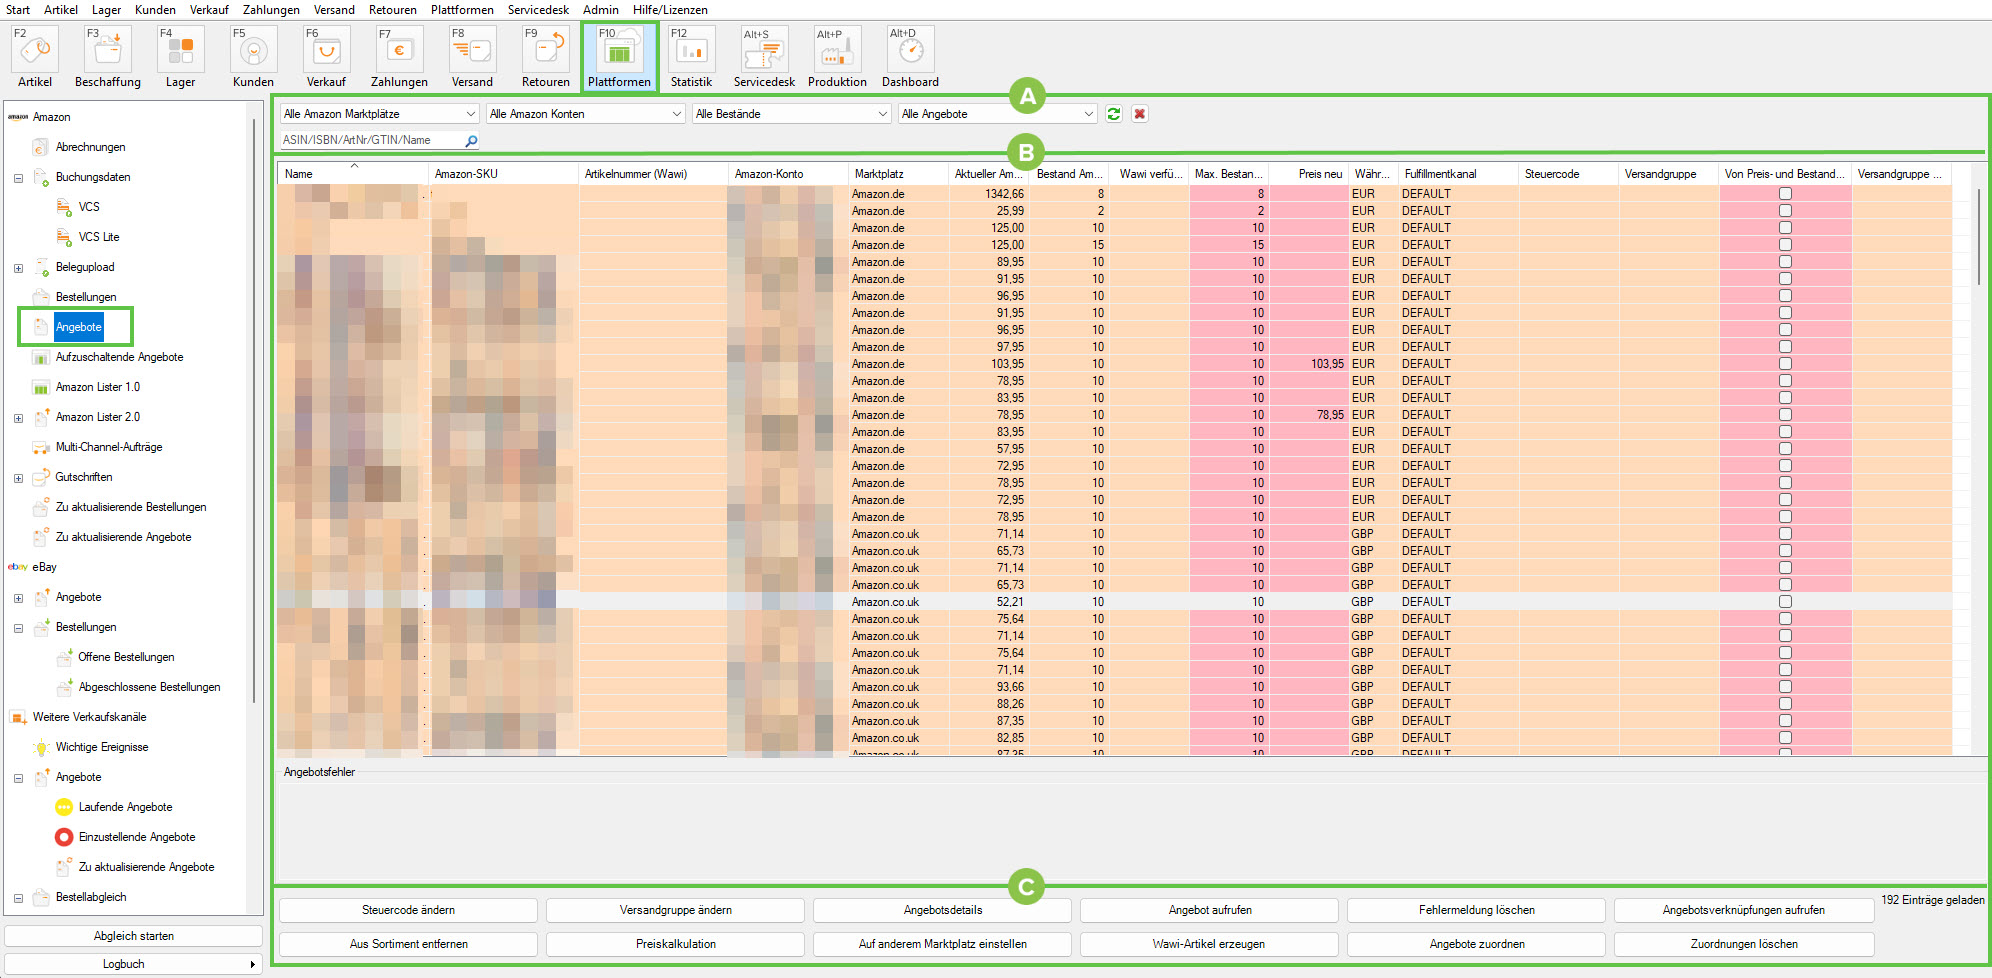
Task: Click the red reset filter icon
Action: tap(1139, 114)
